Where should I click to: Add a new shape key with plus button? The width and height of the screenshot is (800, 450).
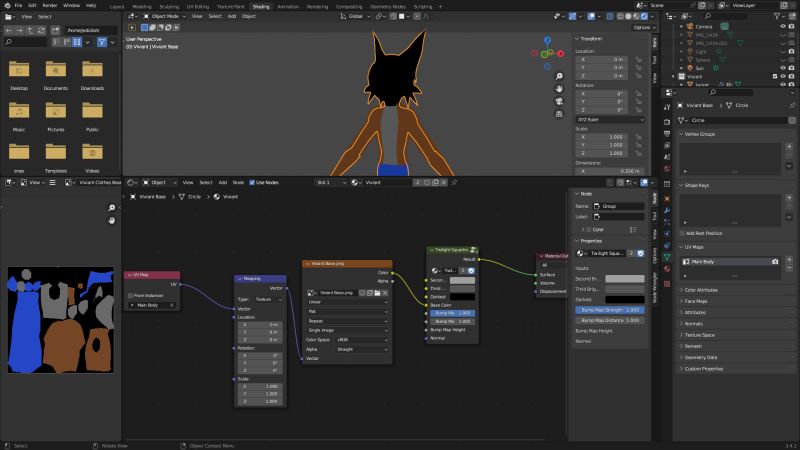coord(789,198)
